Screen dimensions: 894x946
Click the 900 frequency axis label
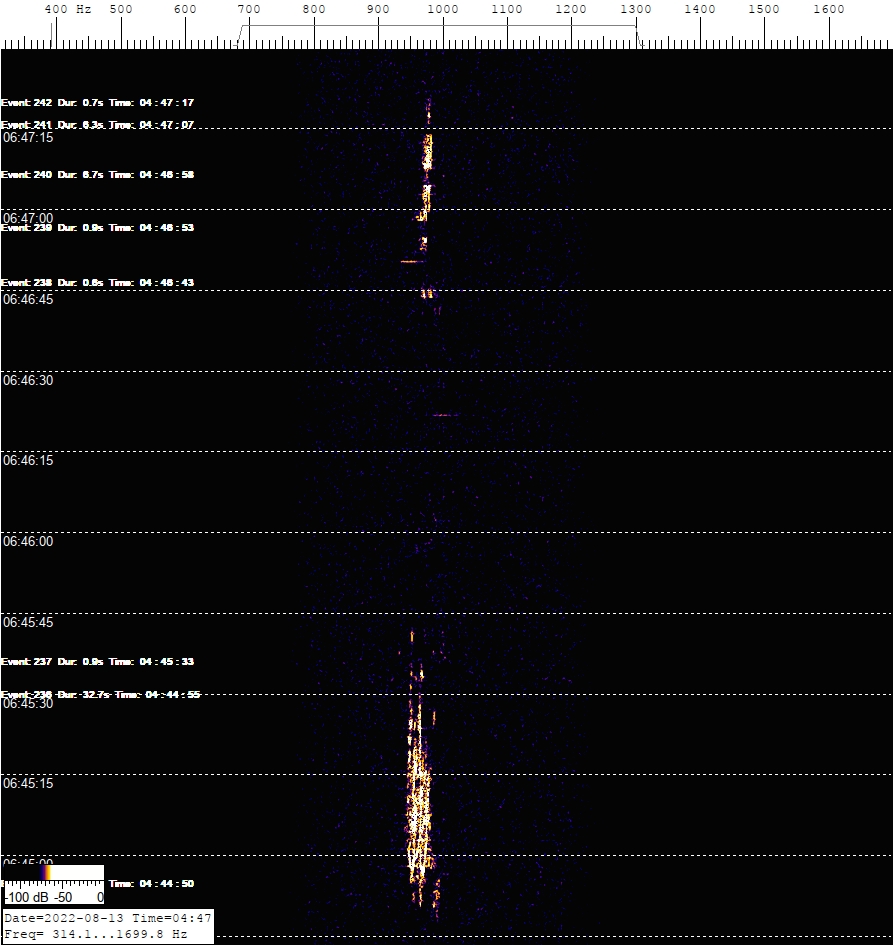(378, 9)
